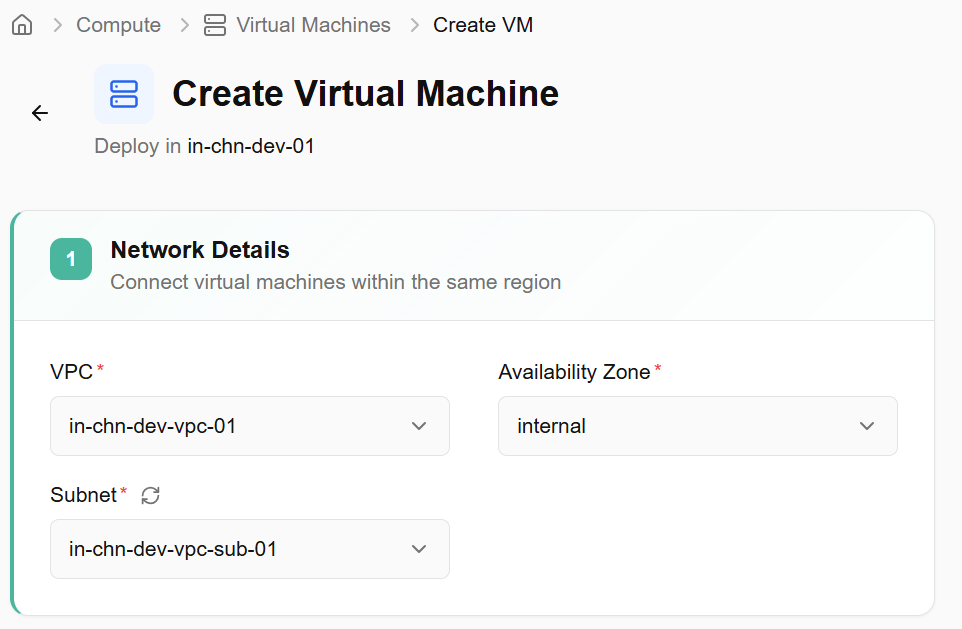Select the Create VM breadcrumb item
Screen dimensions: 962x629
tap(483, 25)
